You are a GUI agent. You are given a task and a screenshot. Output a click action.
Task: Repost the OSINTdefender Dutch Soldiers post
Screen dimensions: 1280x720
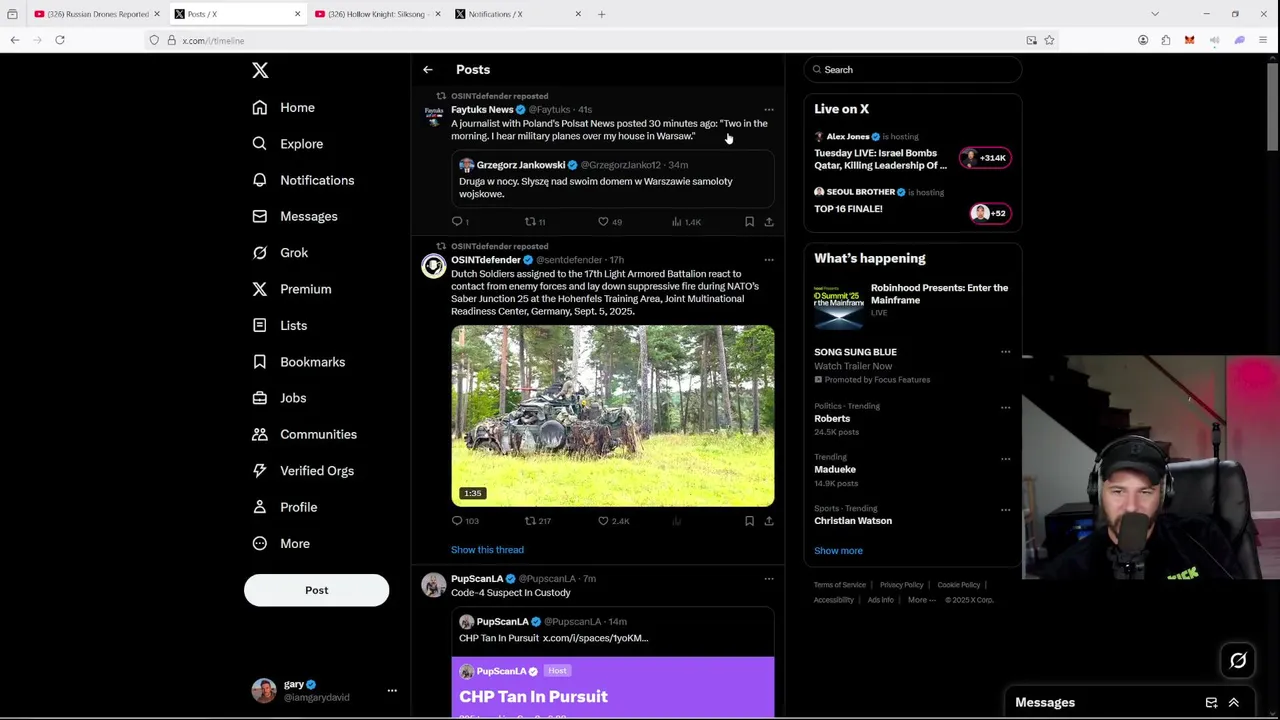point(538,521)
